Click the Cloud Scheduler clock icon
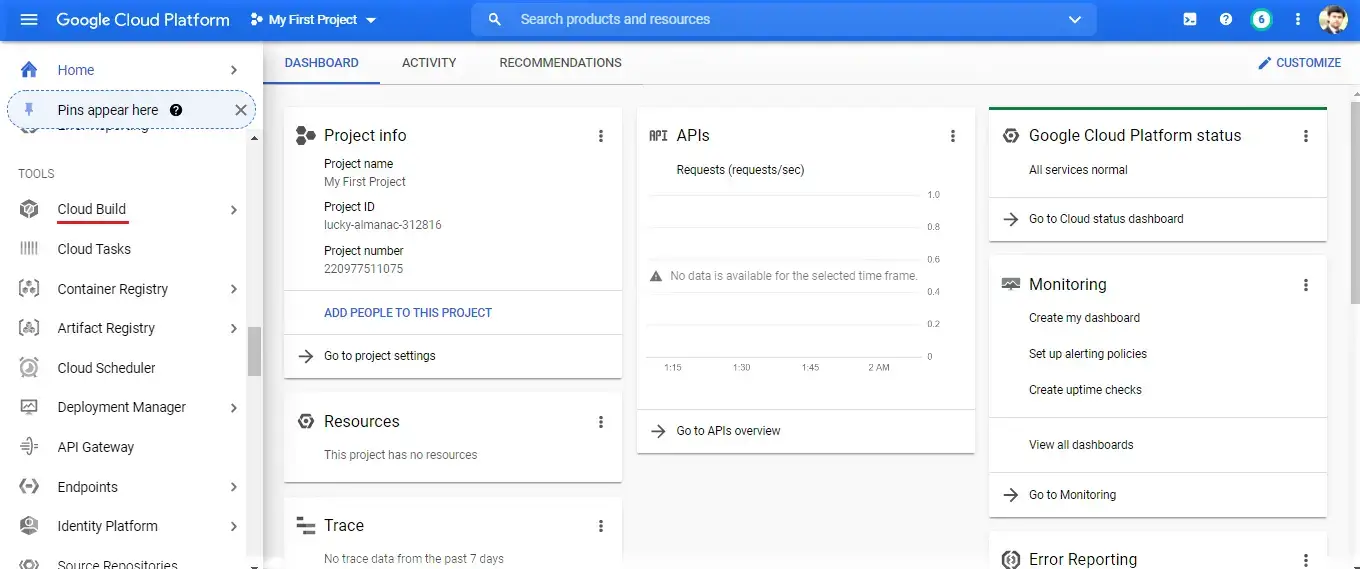 tap(29, 368)
